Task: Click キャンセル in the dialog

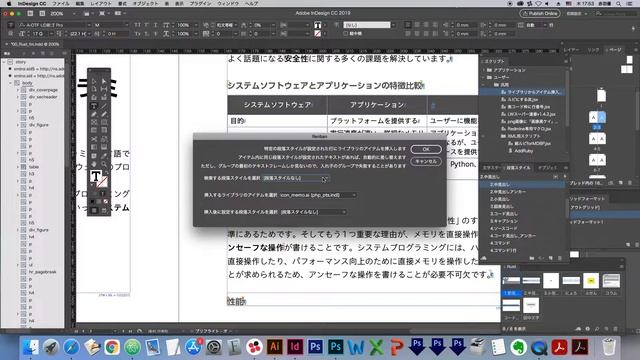Action: 426,162
